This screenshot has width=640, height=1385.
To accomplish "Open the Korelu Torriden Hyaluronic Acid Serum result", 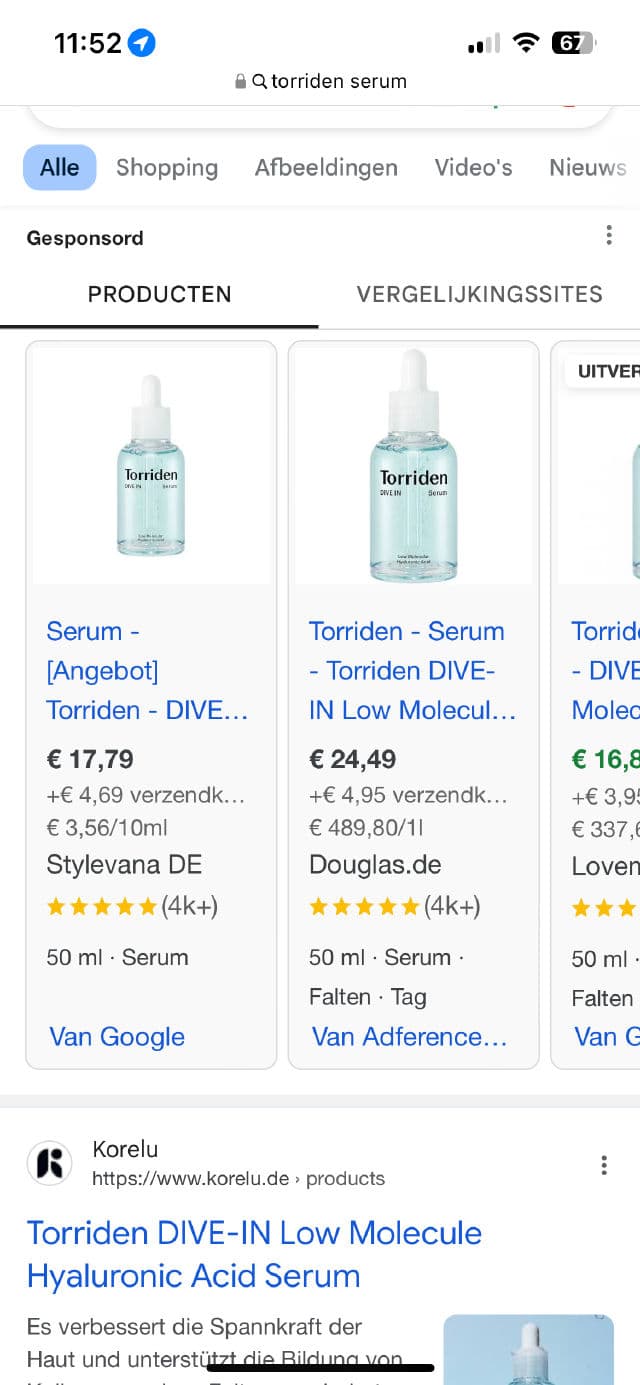I will tap(254, 1254).
